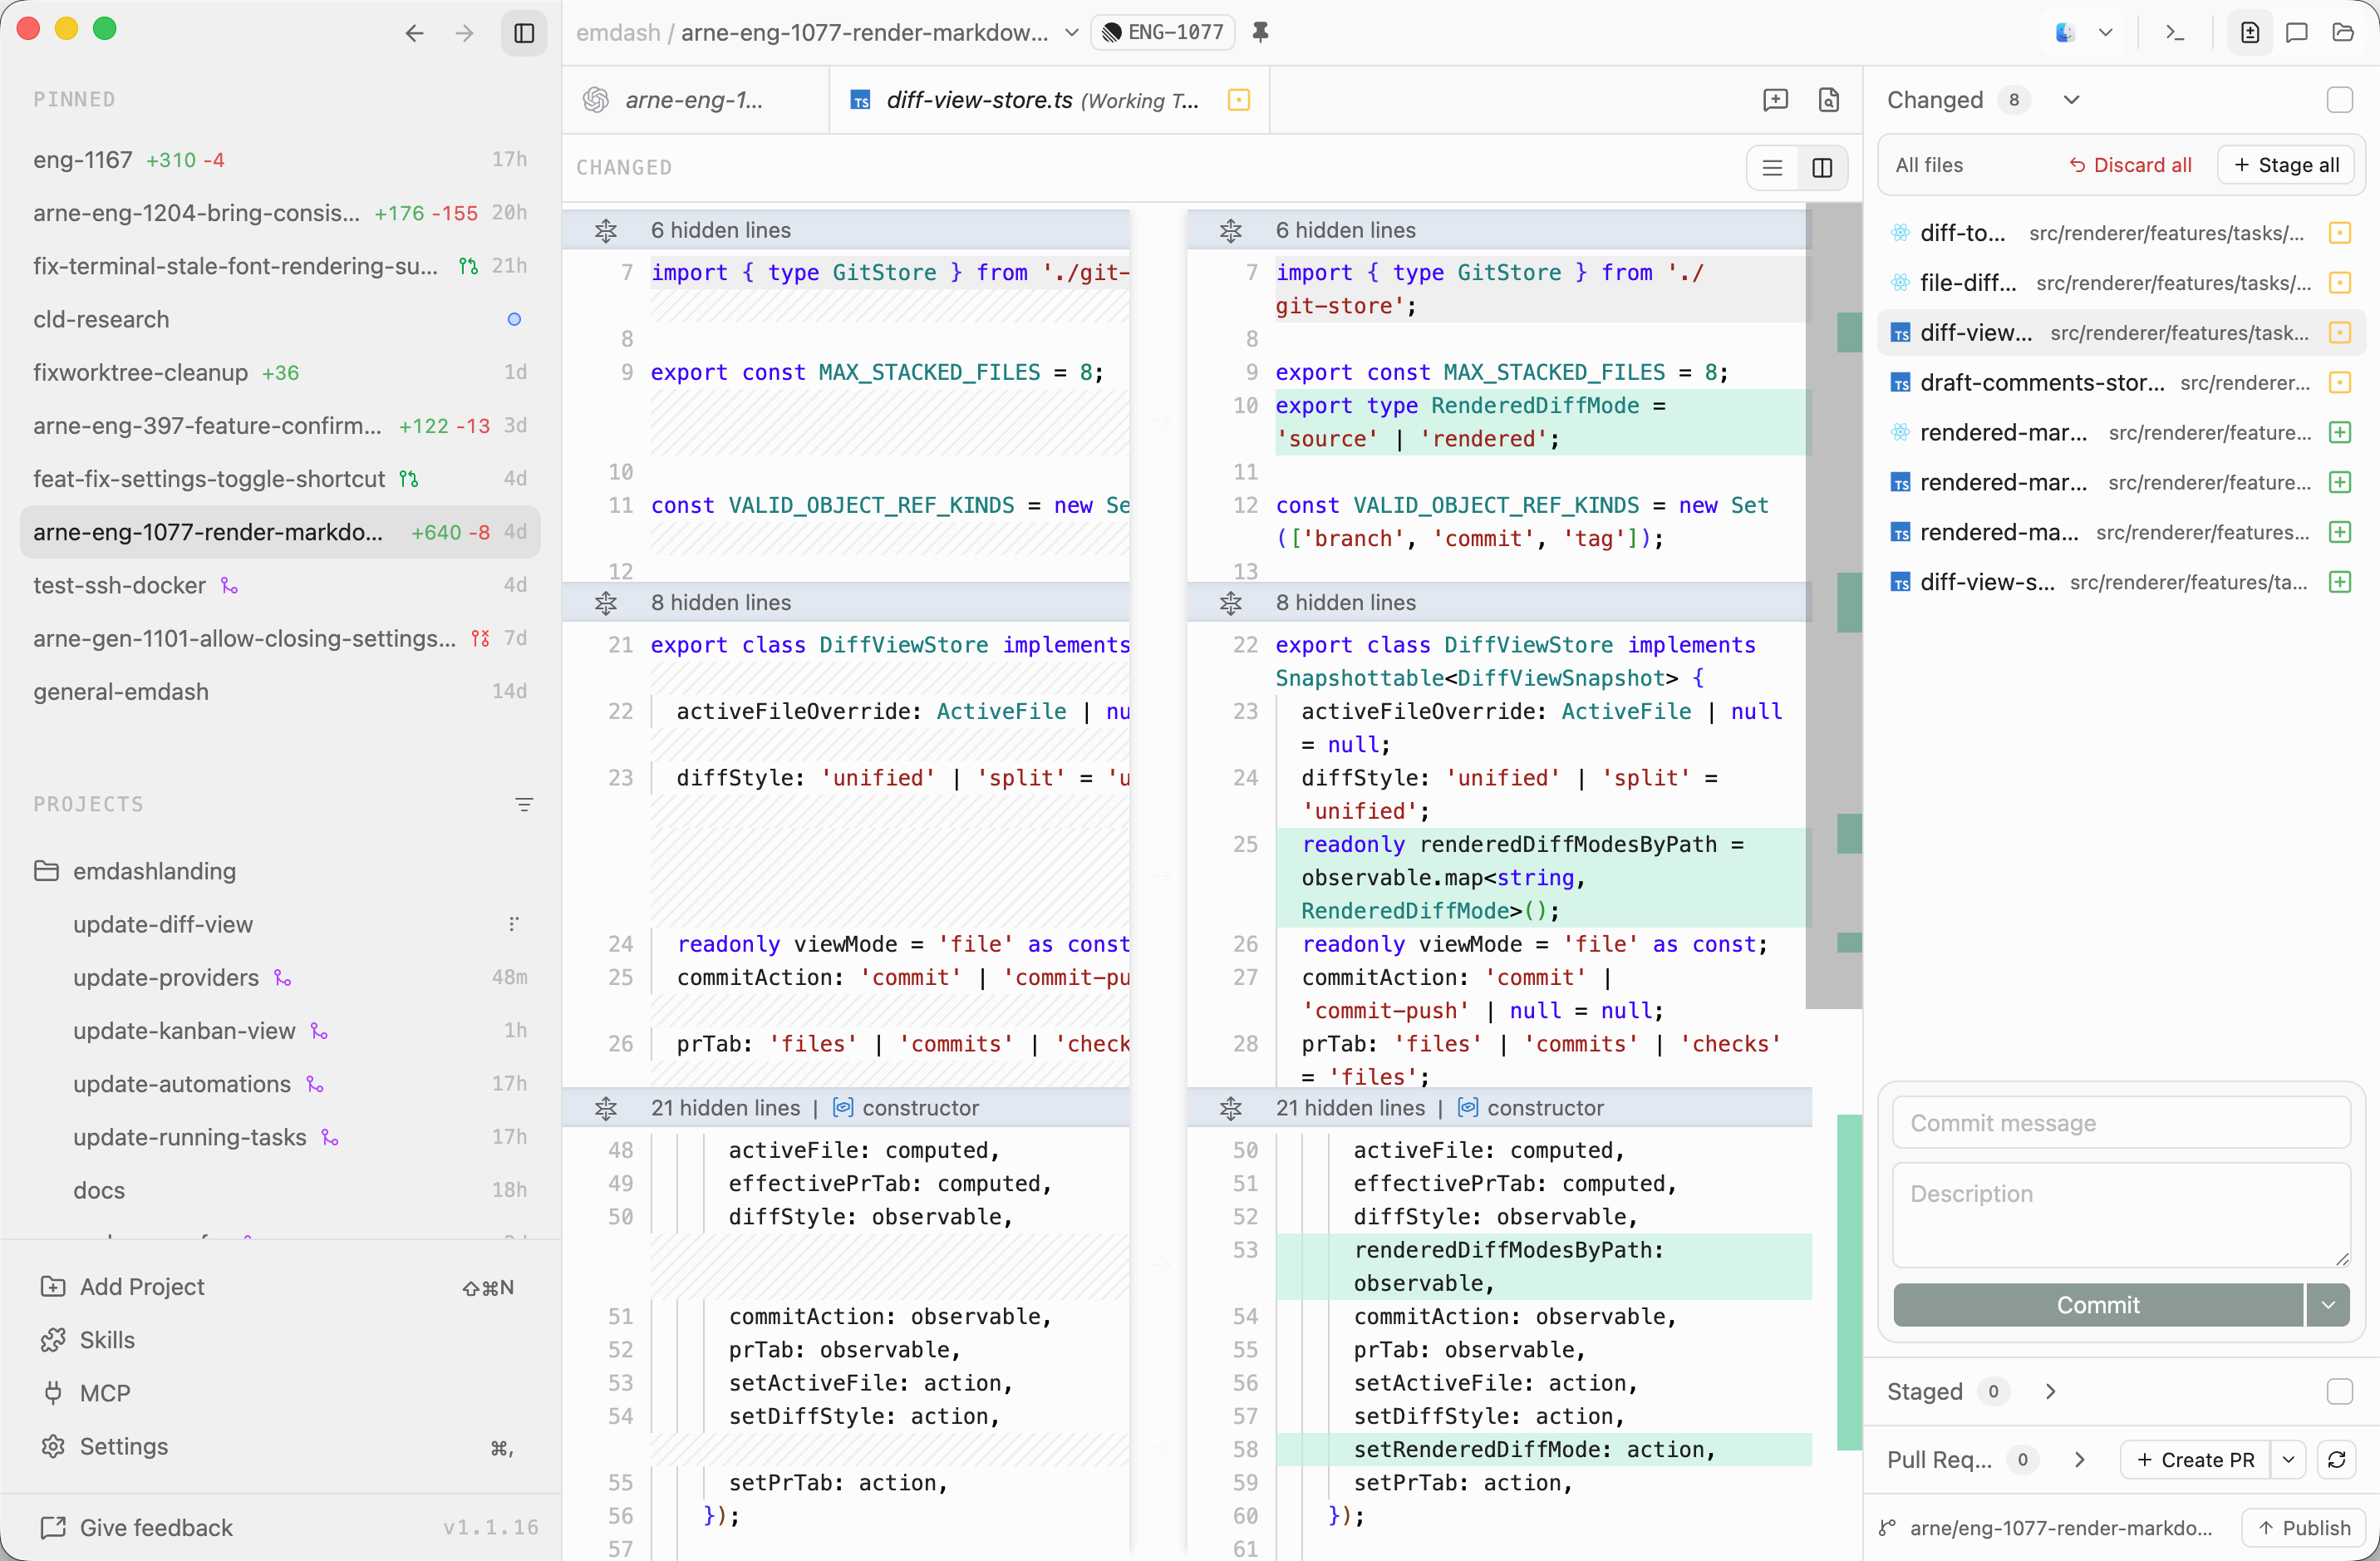Click modified marker on diff-to... file row
Image resolution: width=2380 pixels, height=1561 pixels.
tap(2340, 233)
